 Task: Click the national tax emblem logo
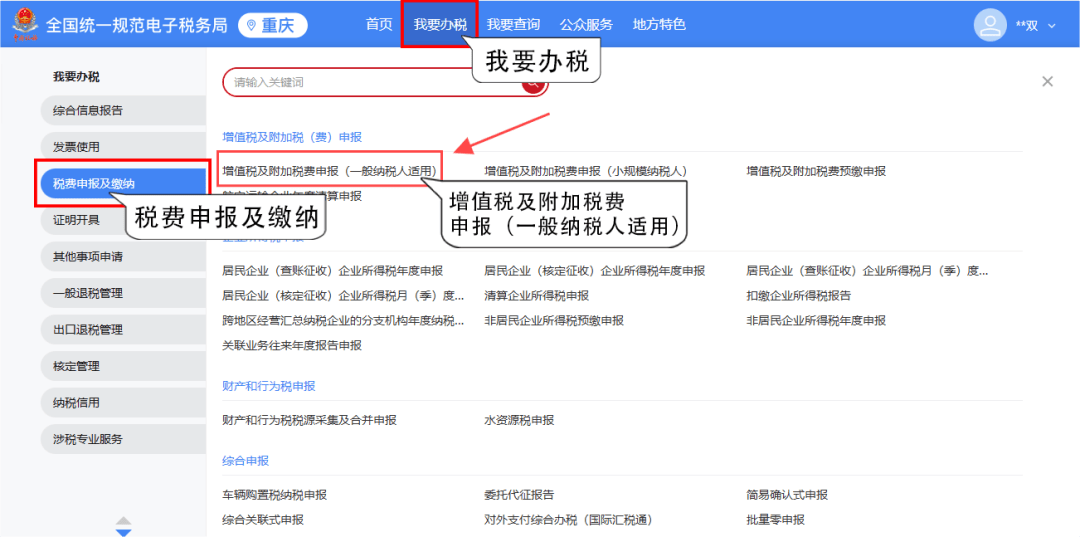click(x=25, y=25)
